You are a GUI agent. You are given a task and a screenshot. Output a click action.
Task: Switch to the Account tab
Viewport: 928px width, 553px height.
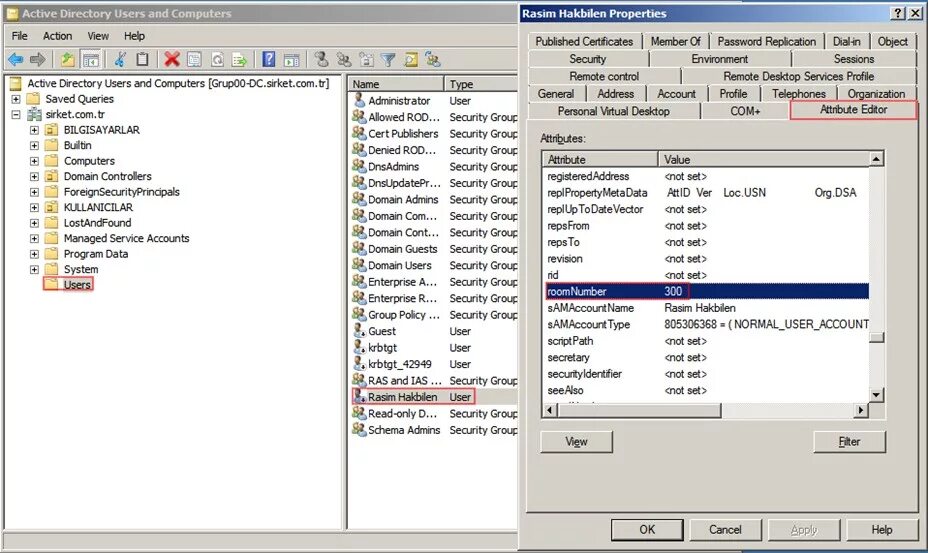click(x=676, y=94)
